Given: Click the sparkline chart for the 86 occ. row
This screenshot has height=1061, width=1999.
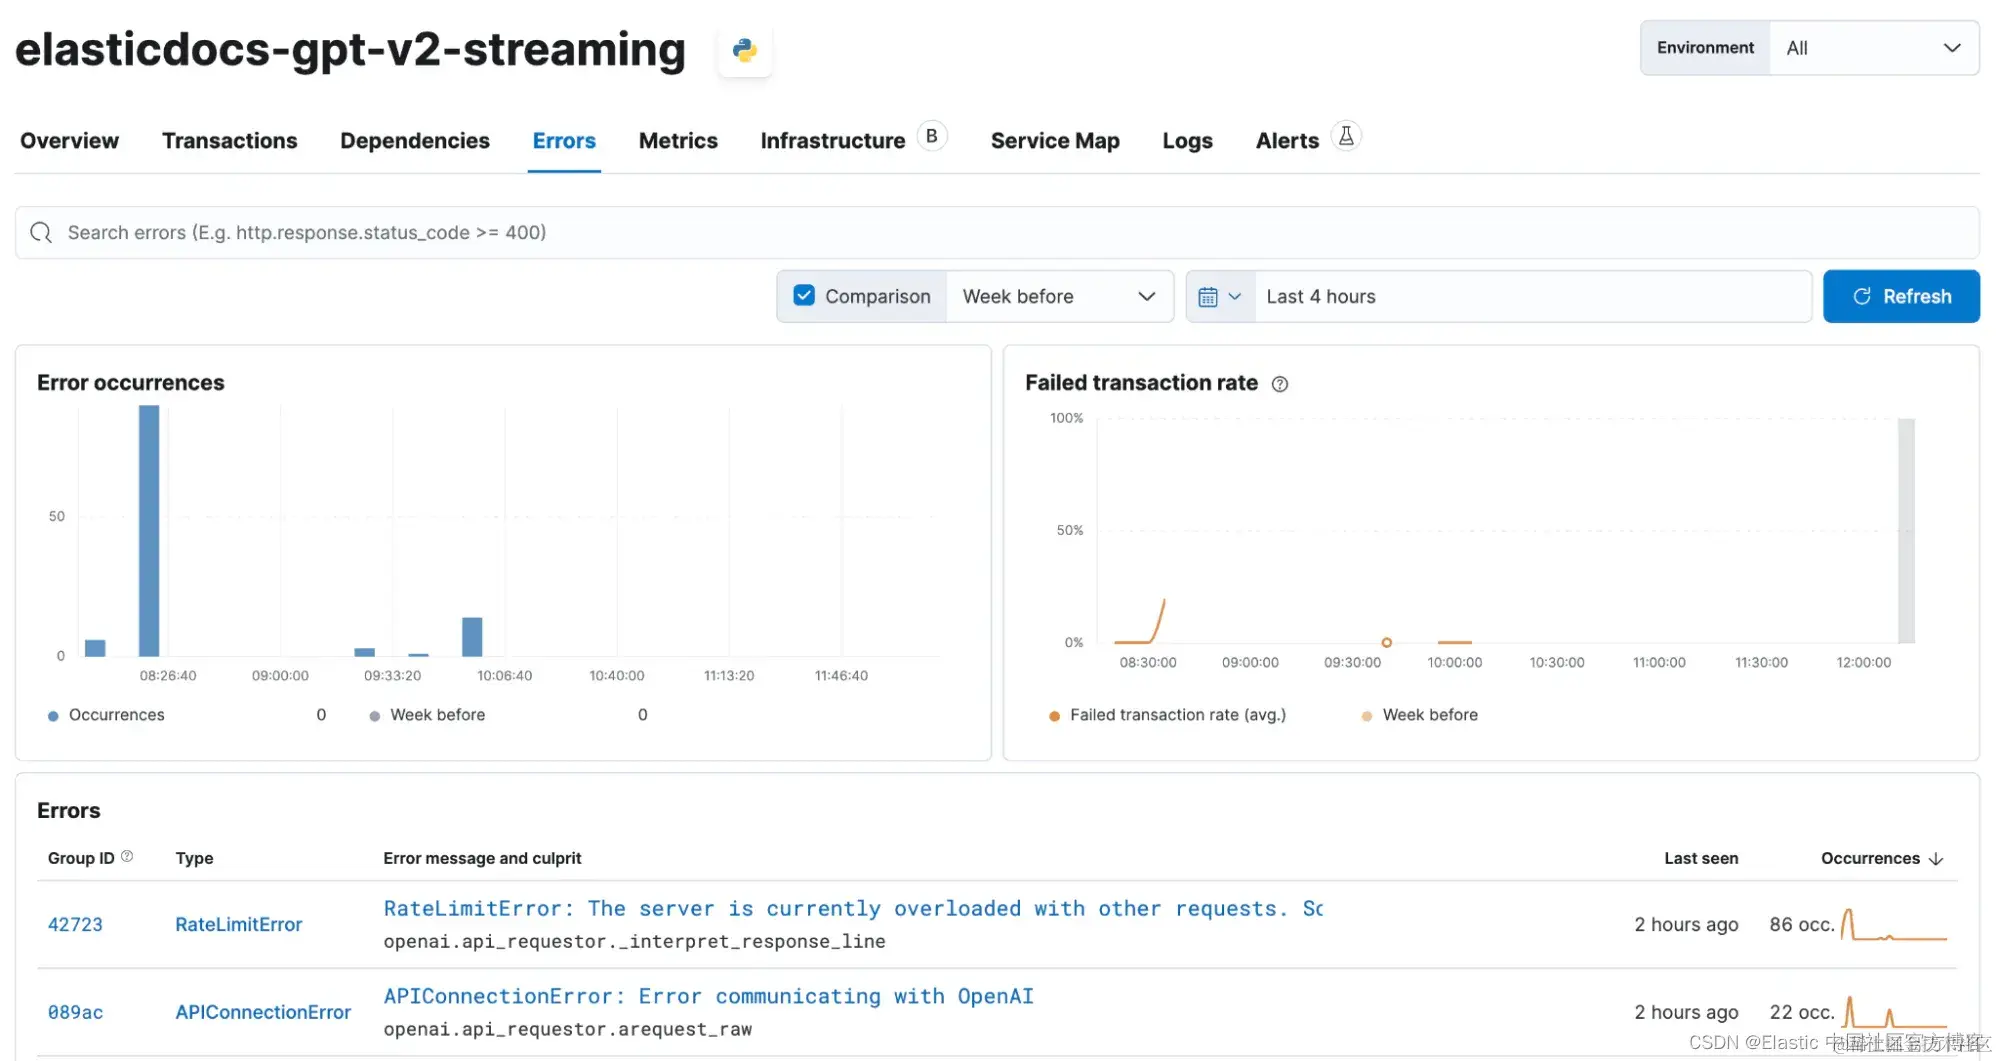Looking at the screenshot, I should click(1894, 925).
